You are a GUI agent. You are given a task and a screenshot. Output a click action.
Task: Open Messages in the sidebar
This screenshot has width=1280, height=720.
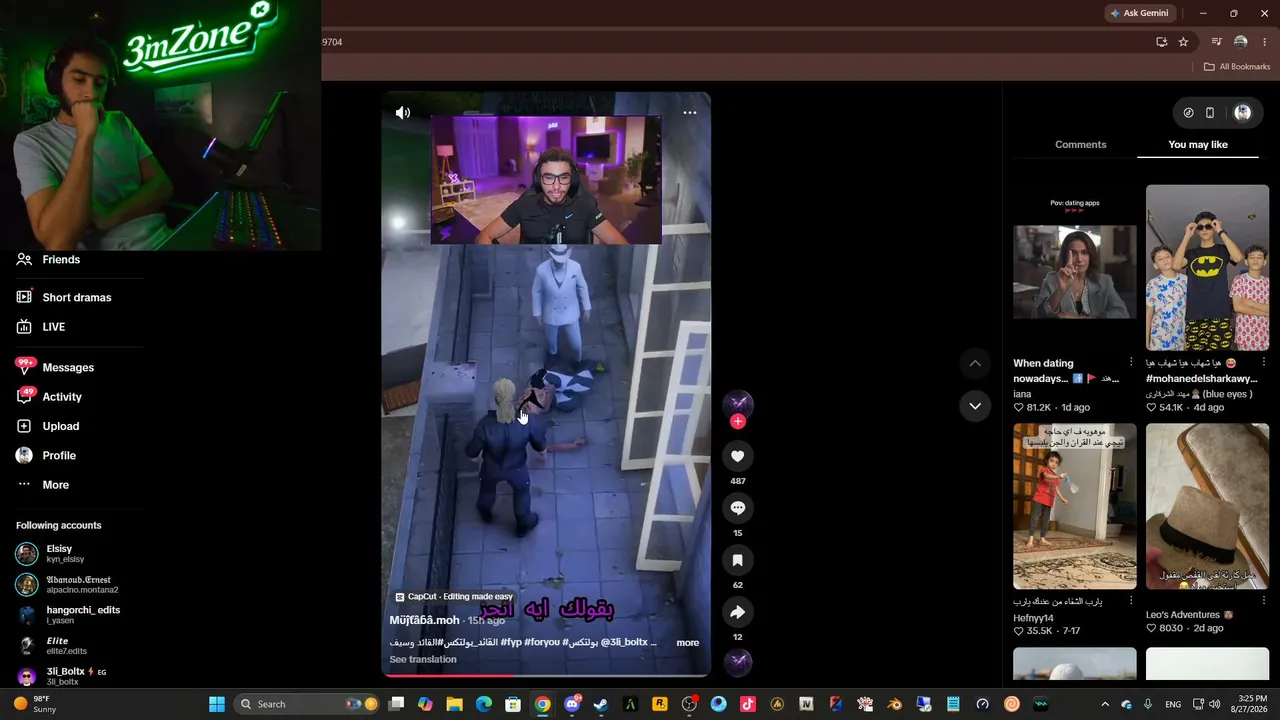click(55, 368)
